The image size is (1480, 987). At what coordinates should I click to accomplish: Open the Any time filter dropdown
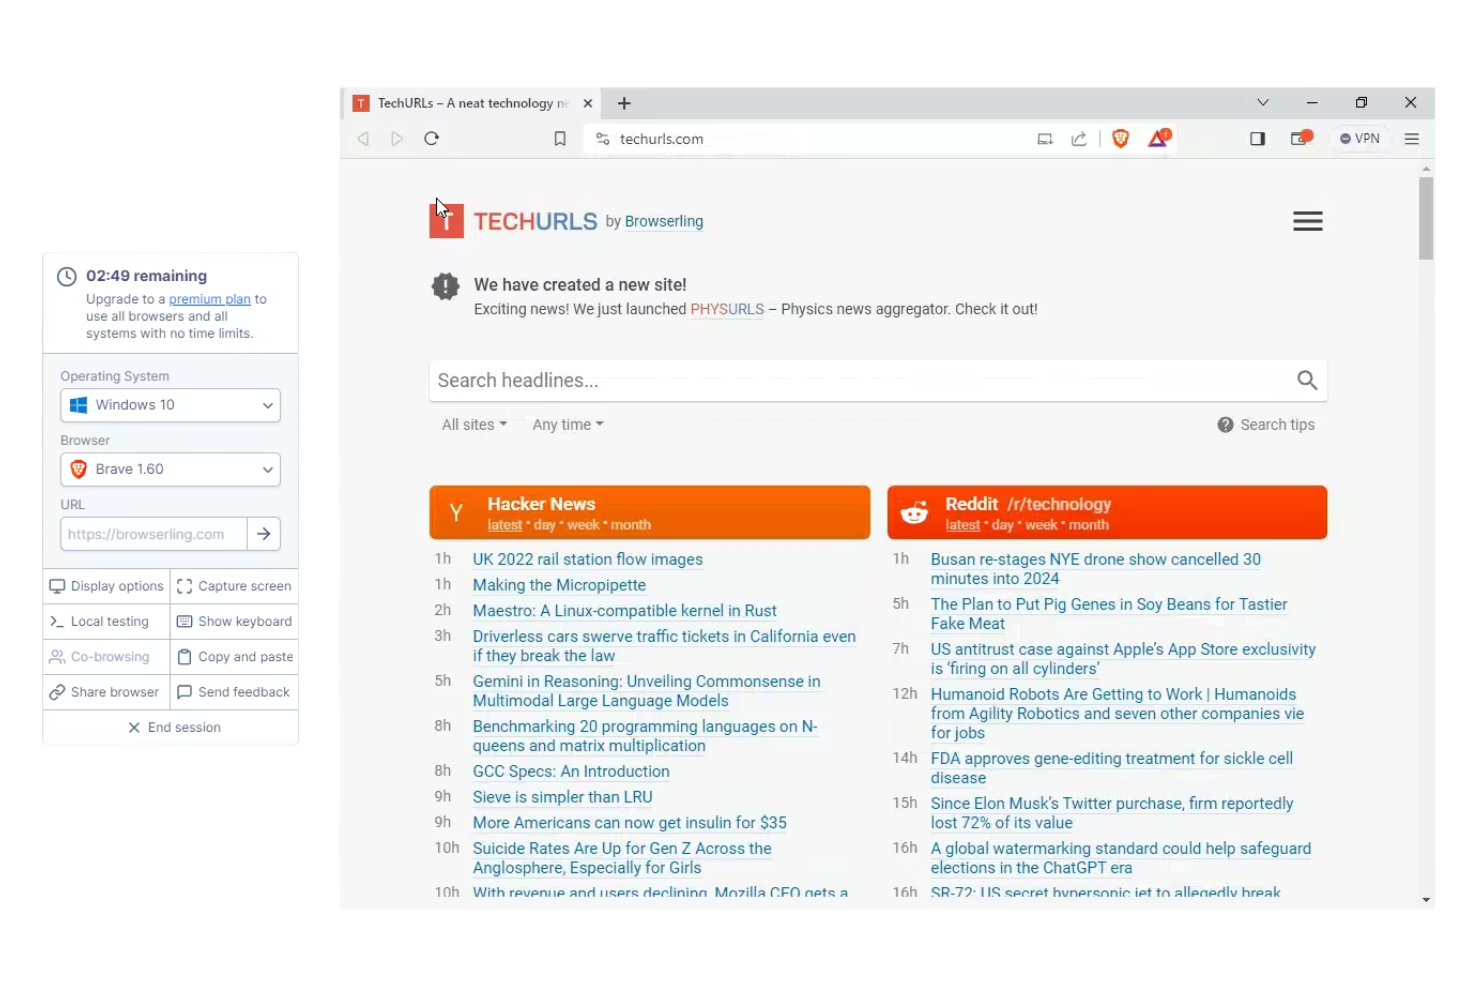(566, 424)
